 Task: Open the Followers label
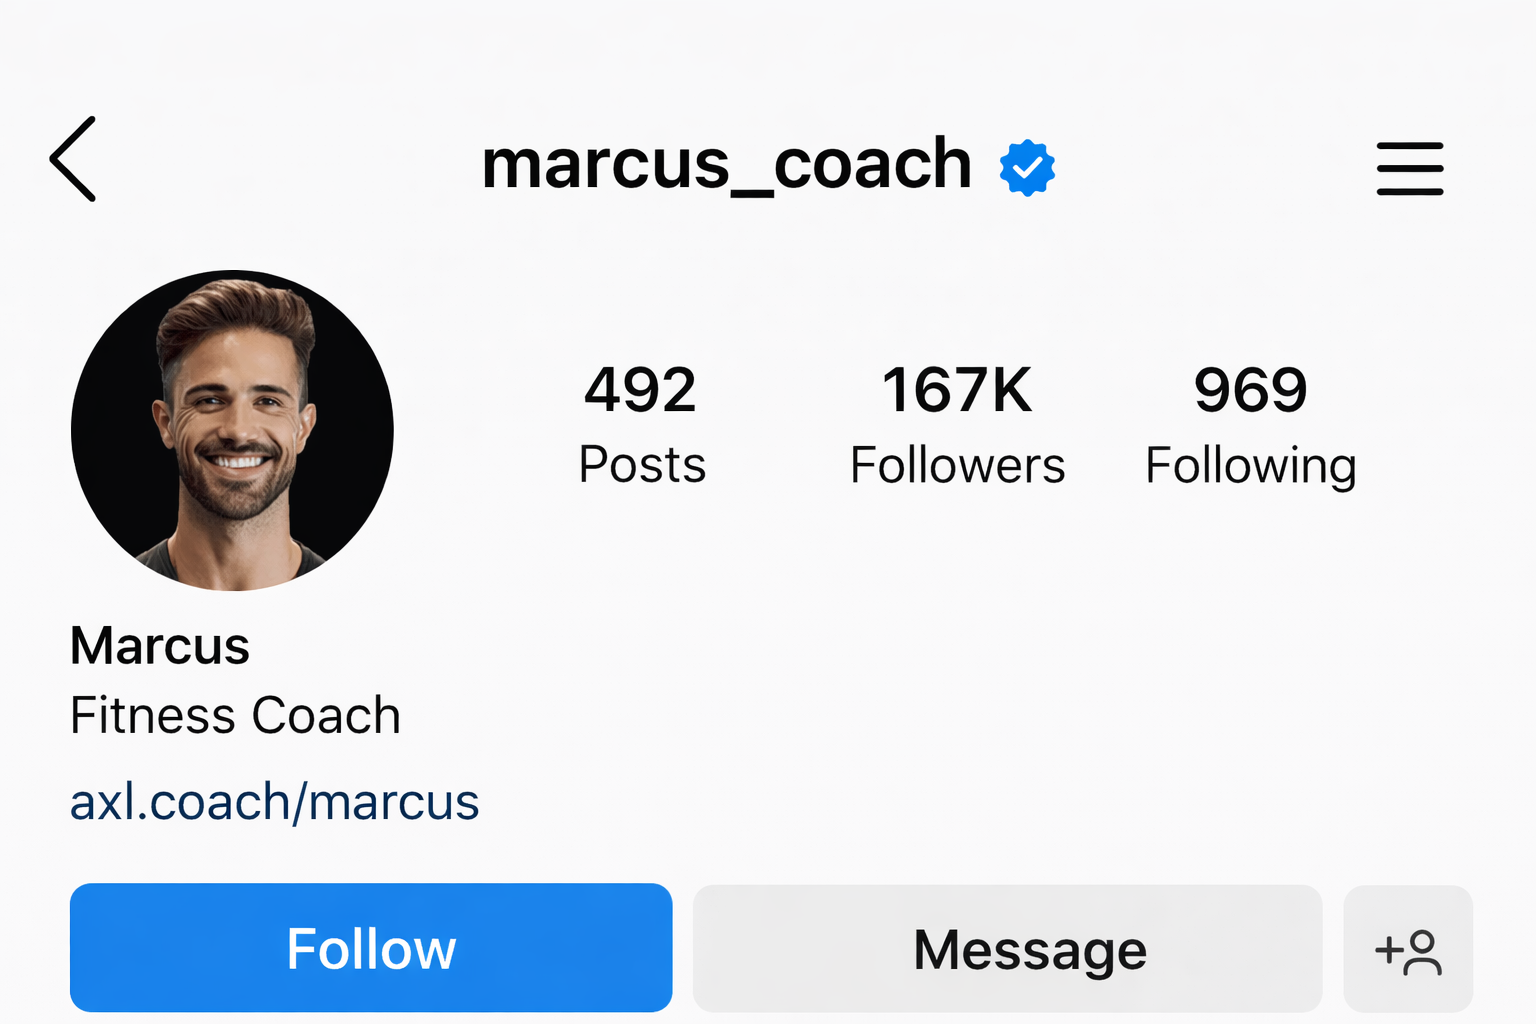957,465
